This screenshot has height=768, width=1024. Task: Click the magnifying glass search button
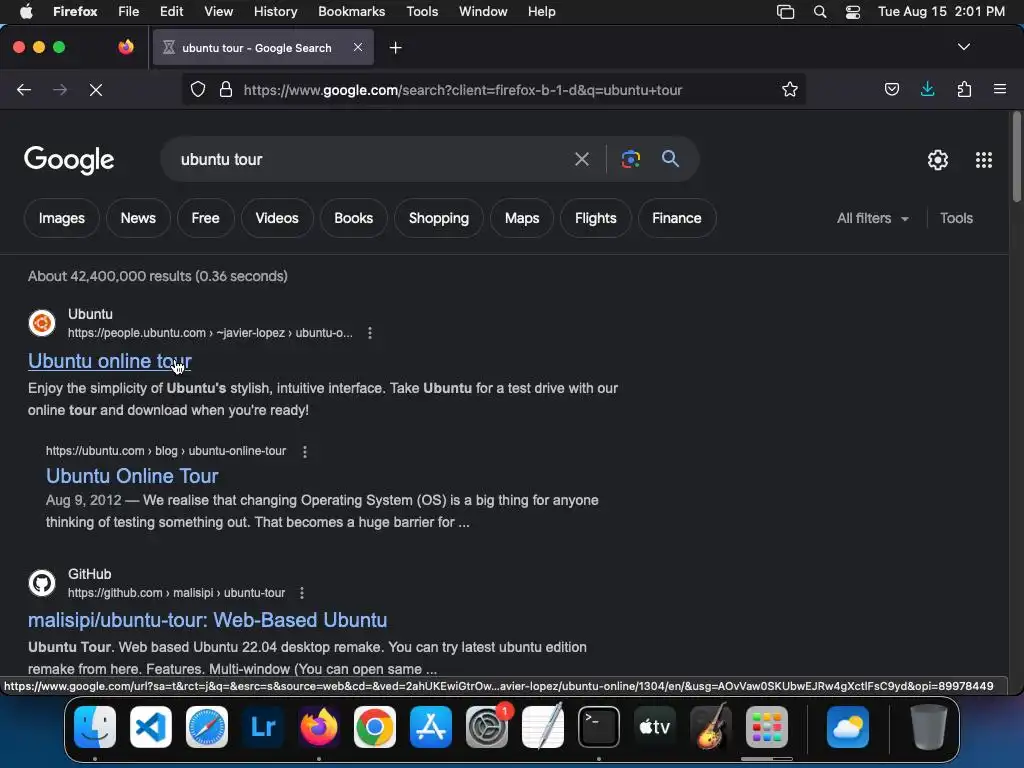(670, 159)
